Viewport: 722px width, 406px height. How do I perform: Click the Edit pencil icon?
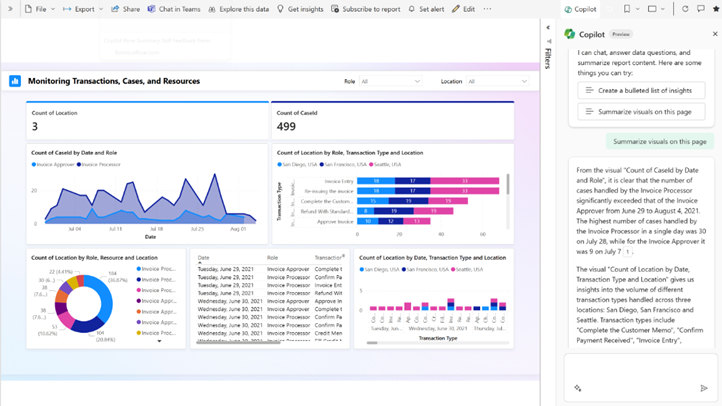tap(456, 9)
